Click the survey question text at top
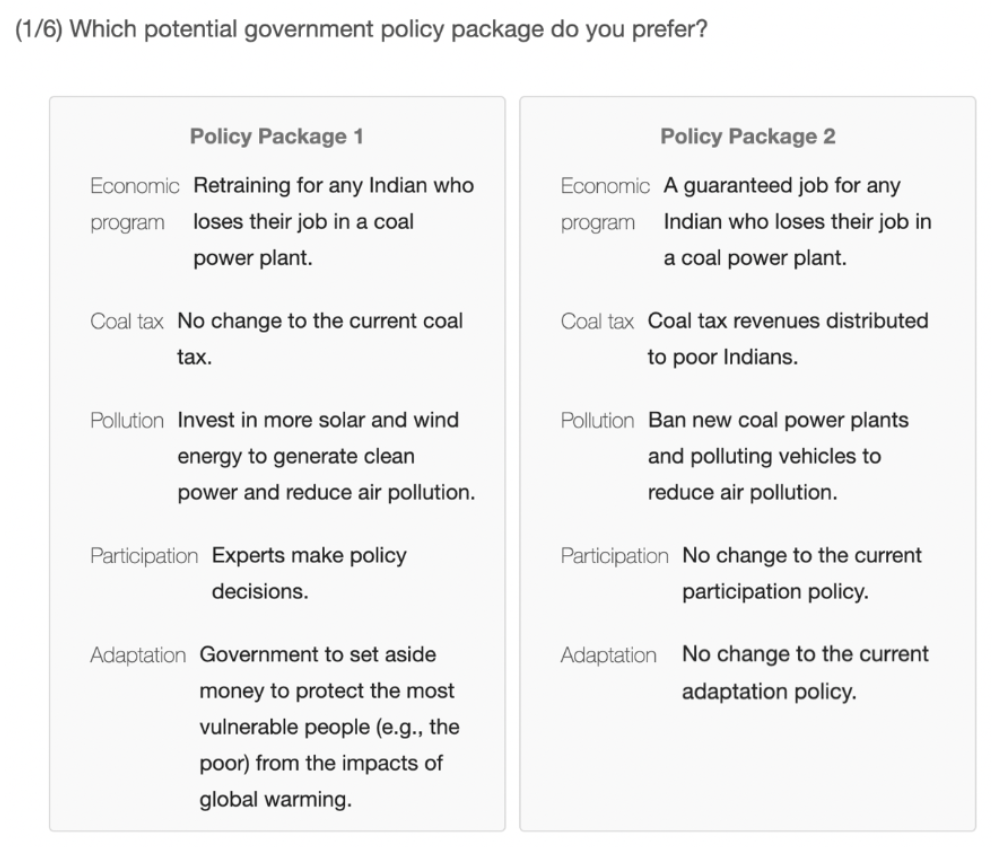1002x848 pixels. click(x=362, y=30)
